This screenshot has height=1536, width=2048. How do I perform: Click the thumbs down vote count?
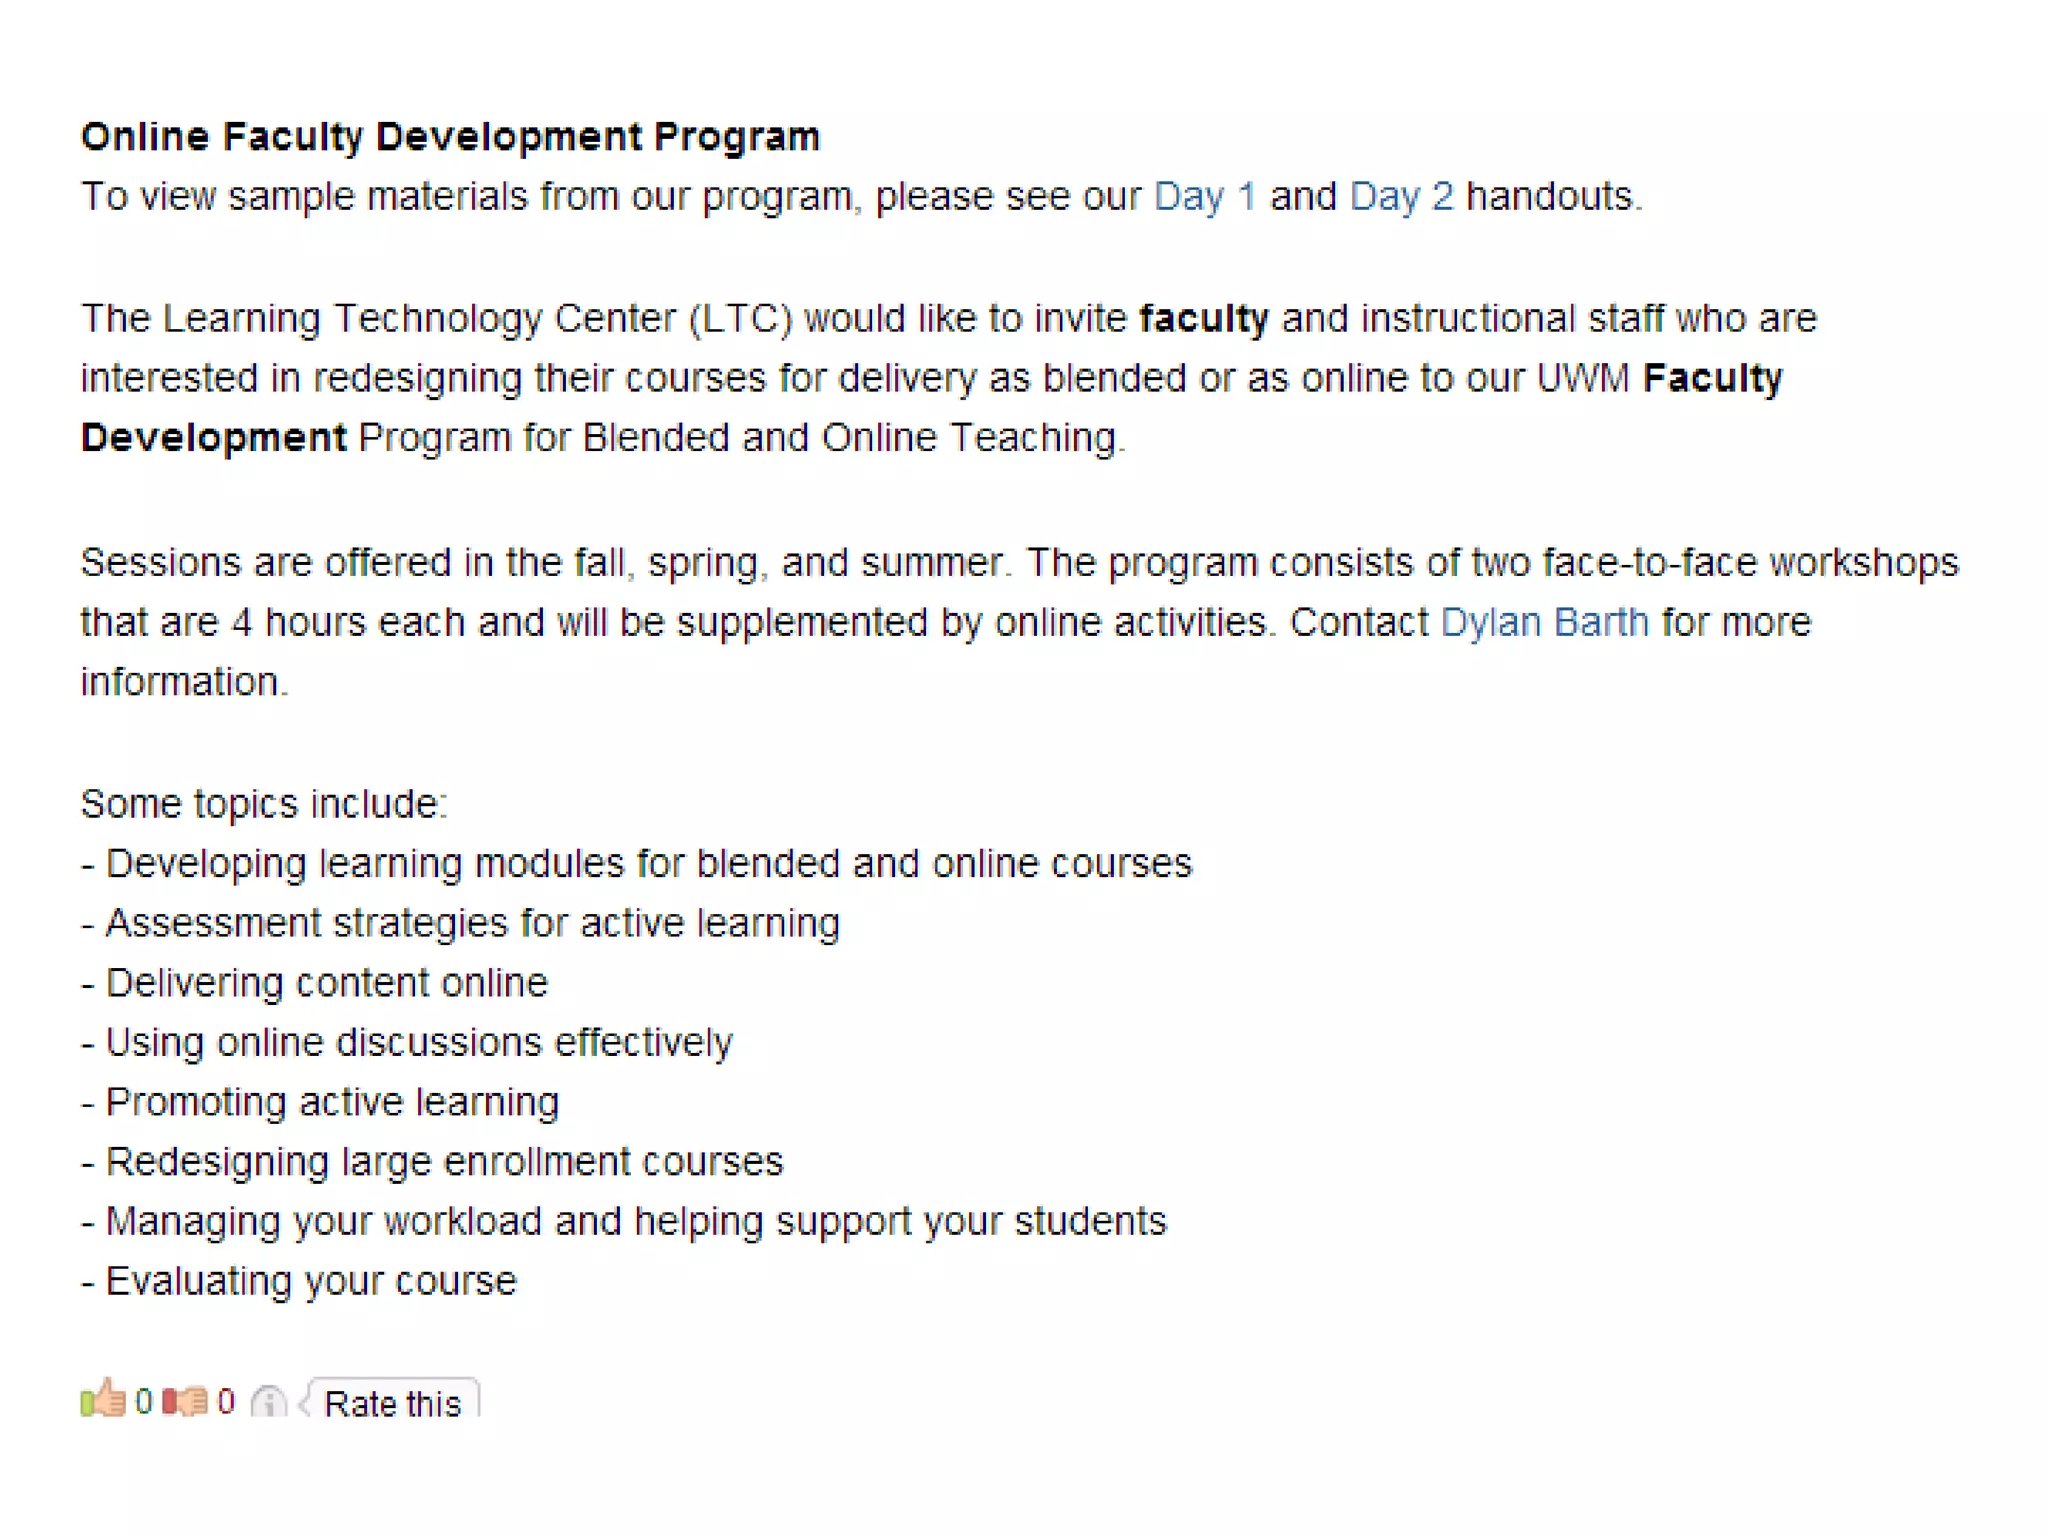pos(226,1401)
